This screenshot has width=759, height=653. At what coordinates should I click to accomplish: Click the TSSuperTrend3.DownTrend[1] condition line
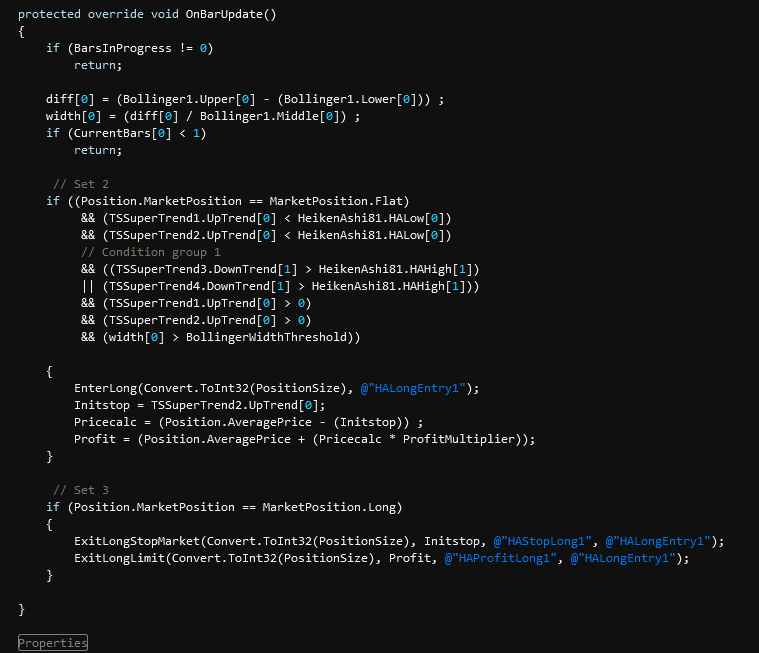[280, 269]
